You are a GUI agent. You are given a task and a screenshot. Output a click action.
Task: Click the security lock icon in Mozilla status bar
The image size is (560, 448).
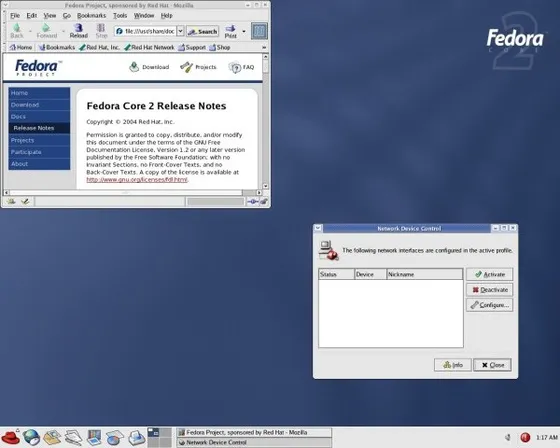pyautogui.click(x=264, y=202)
